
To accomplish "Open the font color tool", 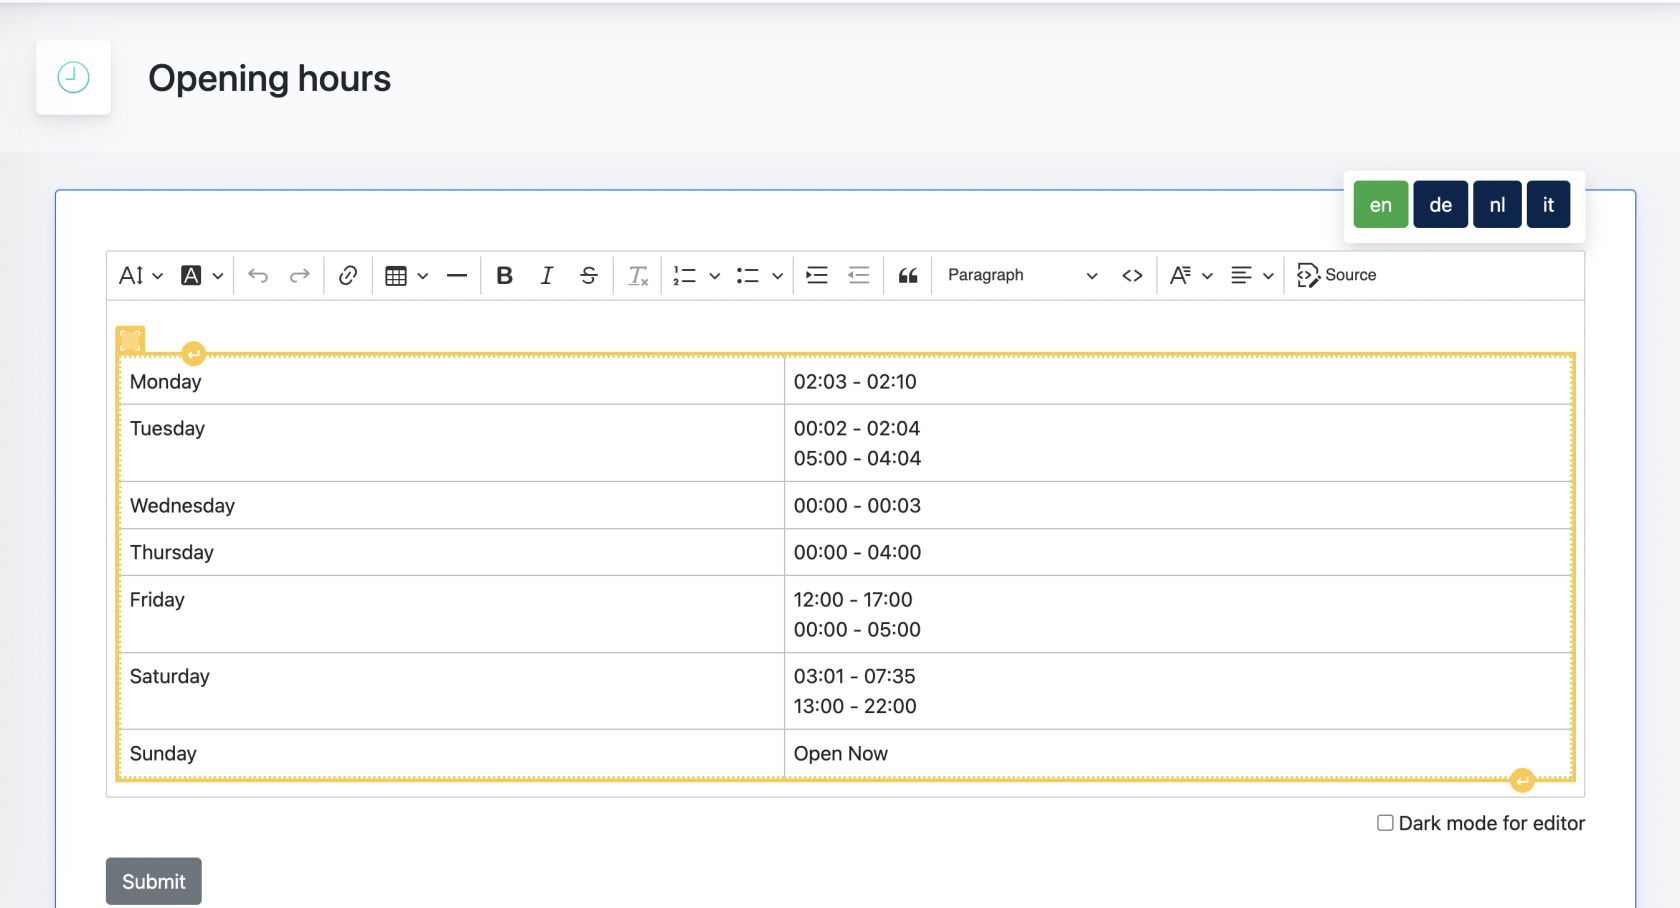I will click(x=191, y=275).
